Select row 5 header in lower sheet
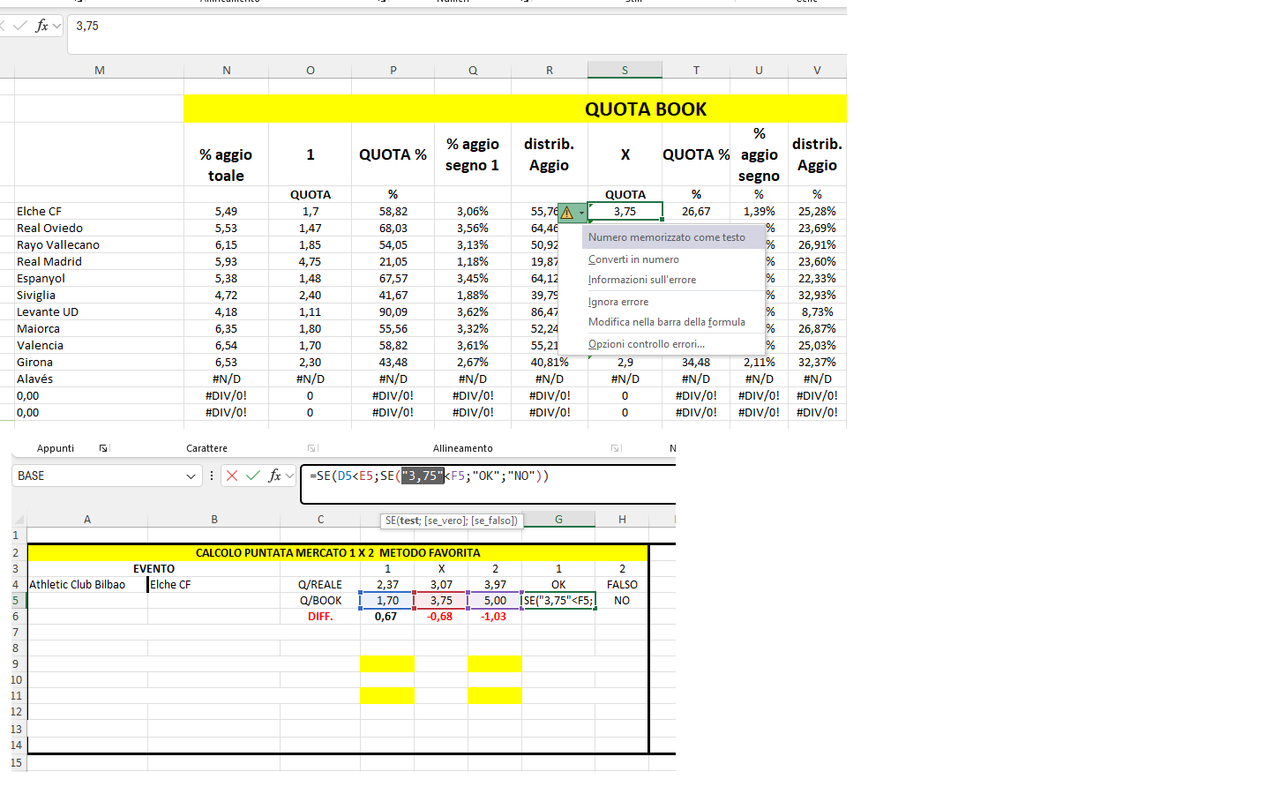 coord(18,601)
